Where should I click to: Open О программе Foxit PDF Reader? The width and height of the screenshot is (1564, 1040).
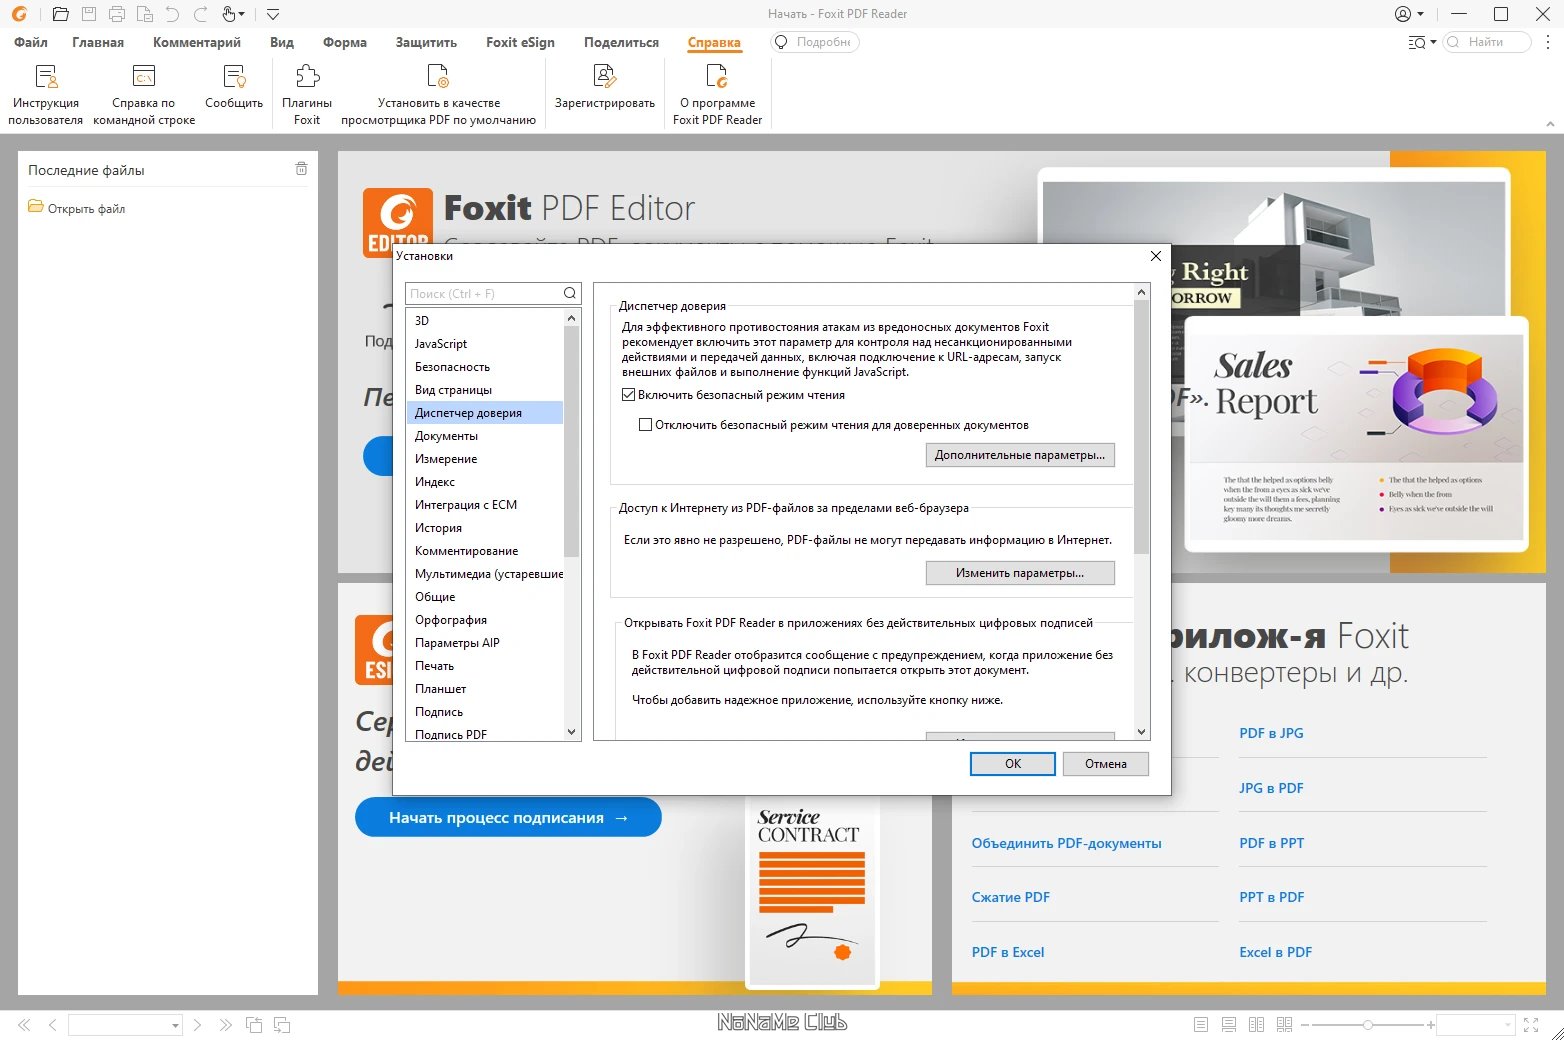tap(716, 92)
